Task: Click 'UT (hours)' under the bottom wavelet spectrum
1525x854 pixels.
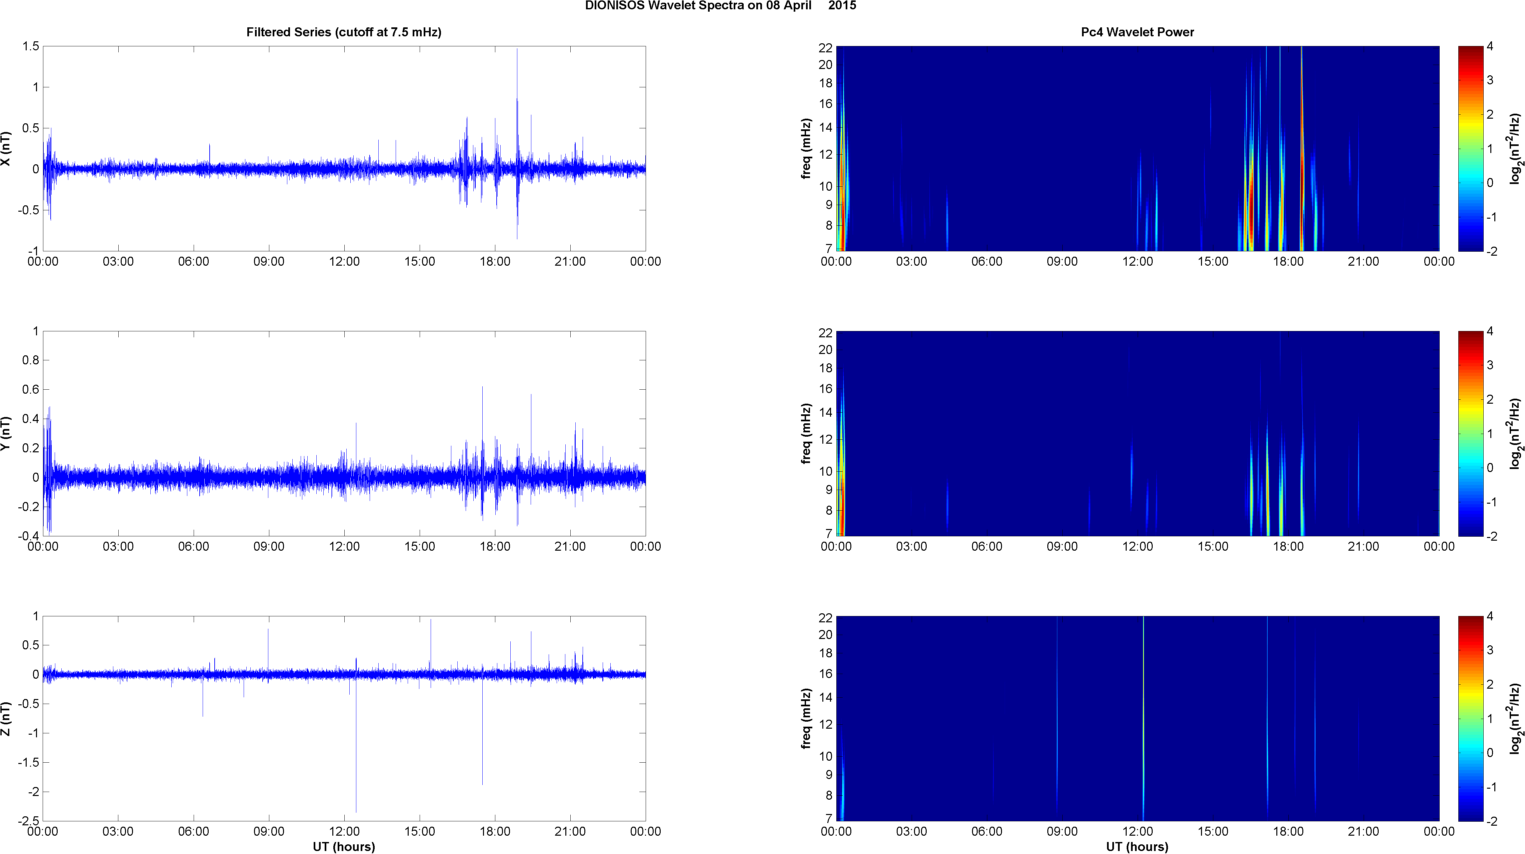Action: coord(1137,847)
